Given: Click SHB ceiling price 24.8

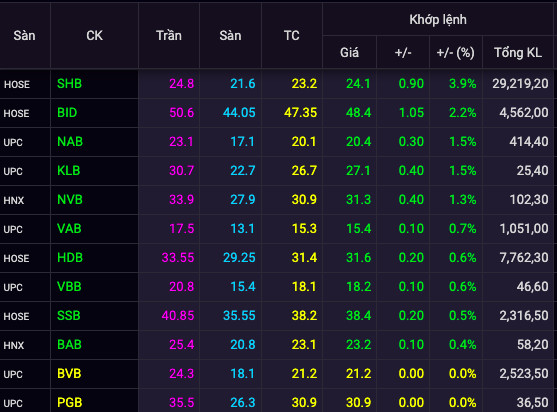Looking at the screenshot, I should pyautogui.click(x=182, y=84).
